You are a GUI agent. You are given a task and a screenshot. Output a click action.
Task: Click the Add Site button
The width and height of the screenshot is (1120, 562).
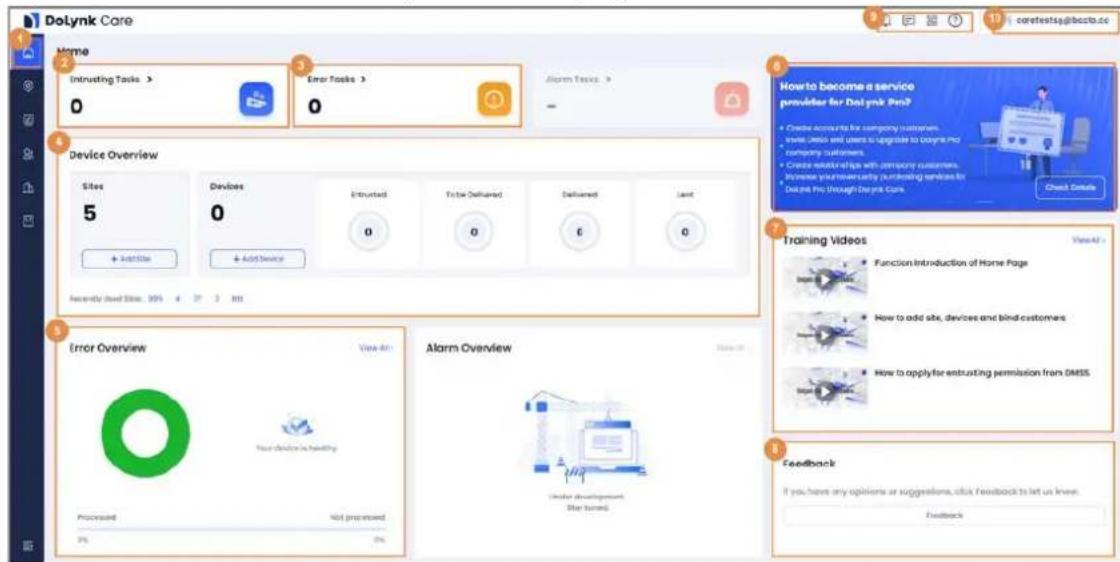[129, 259]
